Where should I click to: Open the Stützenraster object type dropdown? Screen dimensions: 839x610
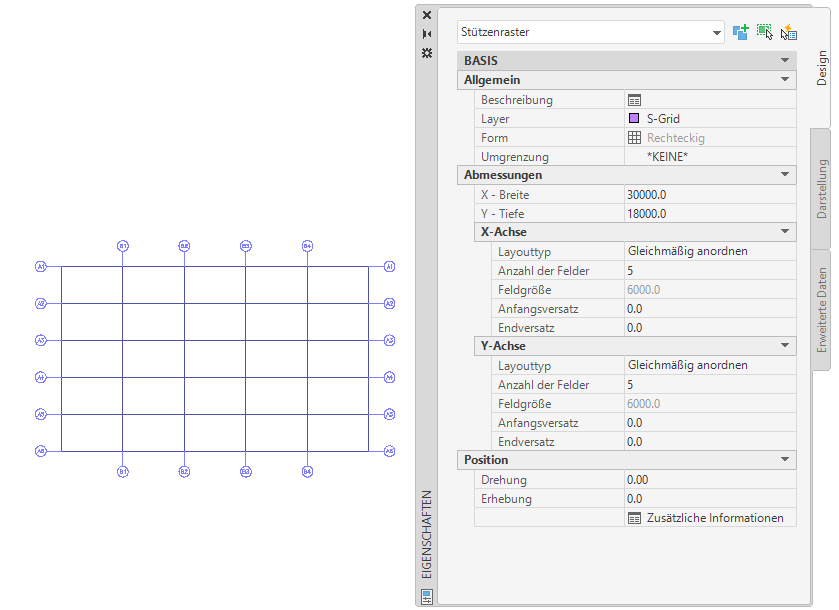717,33
